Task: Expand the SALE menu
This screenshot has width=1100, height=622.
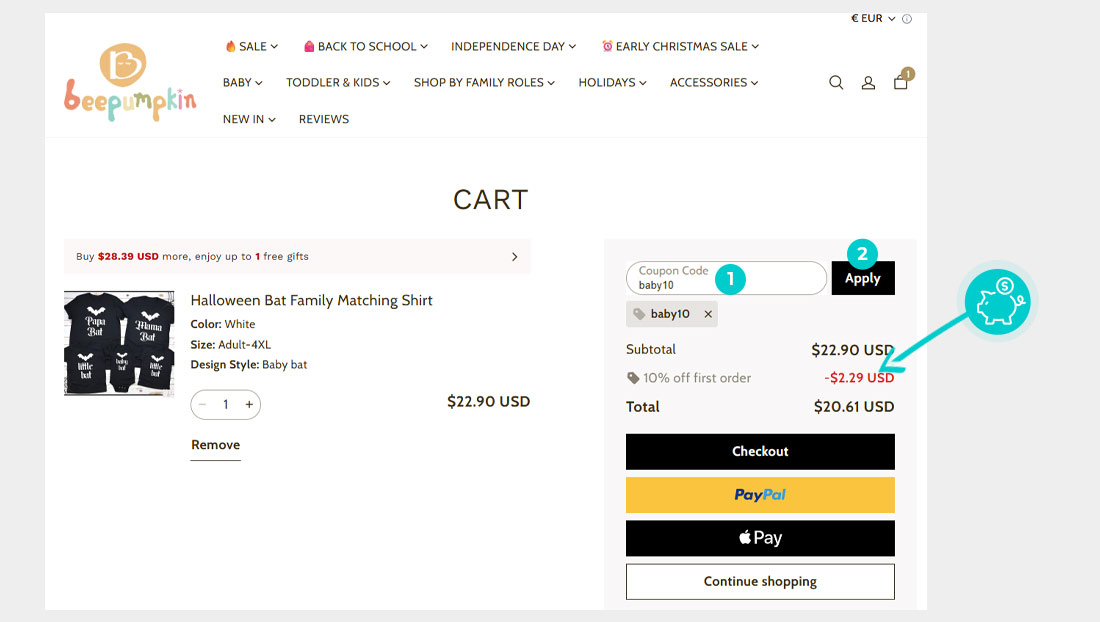Action: [x=251, y=46]
